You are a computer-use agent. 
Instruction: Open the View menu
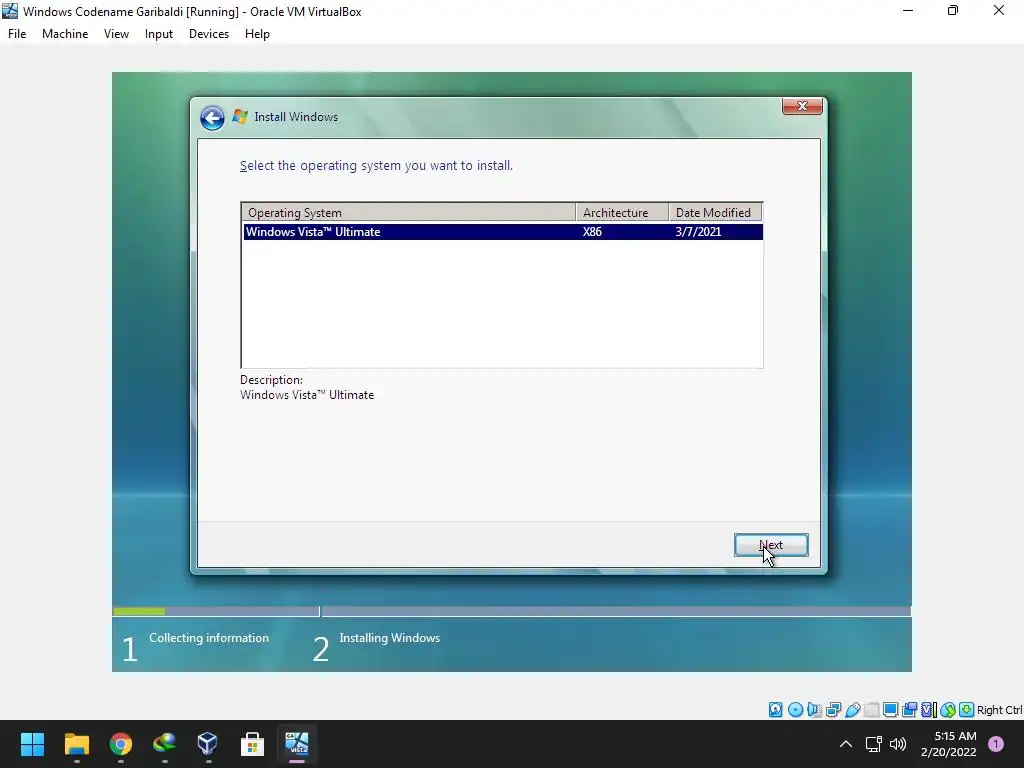click(x=116, y=34)
